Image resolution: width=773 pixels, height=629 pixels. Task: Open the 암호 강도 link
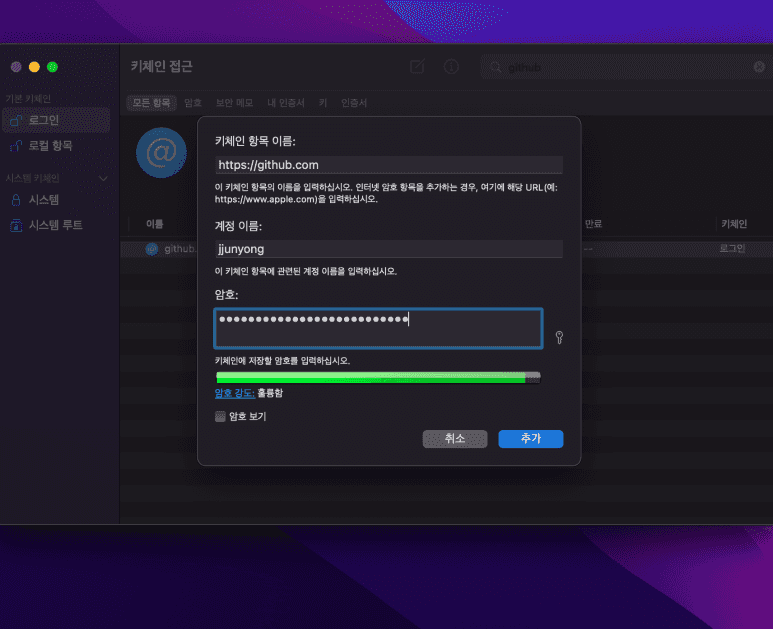coord(235,393)
